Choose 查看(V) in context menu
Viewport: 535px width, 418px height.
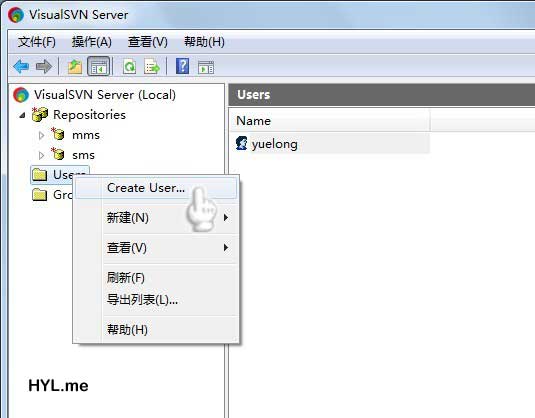(156, 247)
